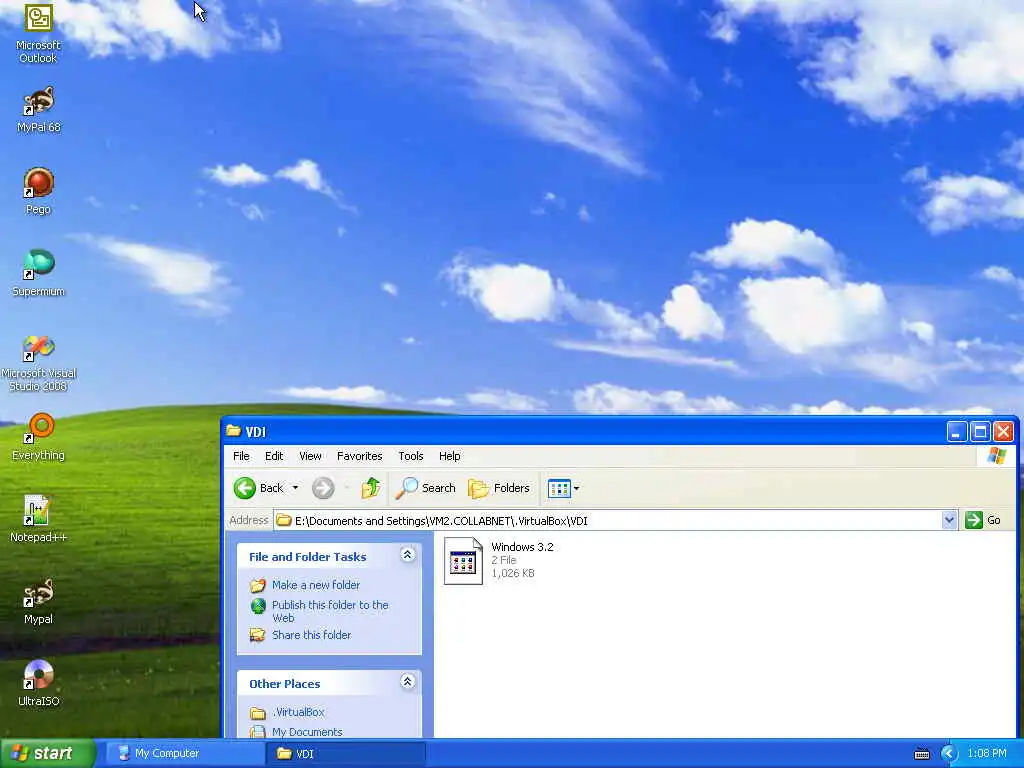Toggle the Folders tree pane
Screen dimensions: 1024x768
tap(499, 488)
